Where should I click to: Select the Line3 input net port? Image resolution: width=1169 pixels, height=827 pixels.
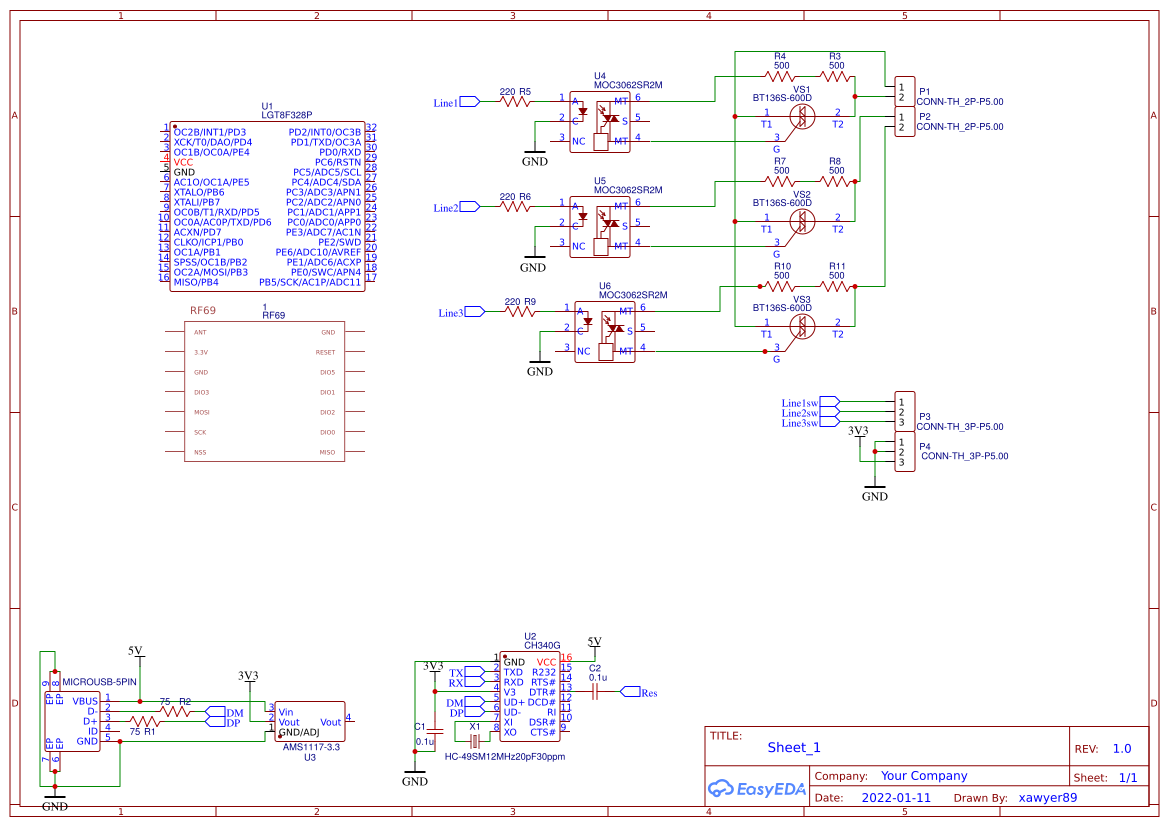pos(475,312)
